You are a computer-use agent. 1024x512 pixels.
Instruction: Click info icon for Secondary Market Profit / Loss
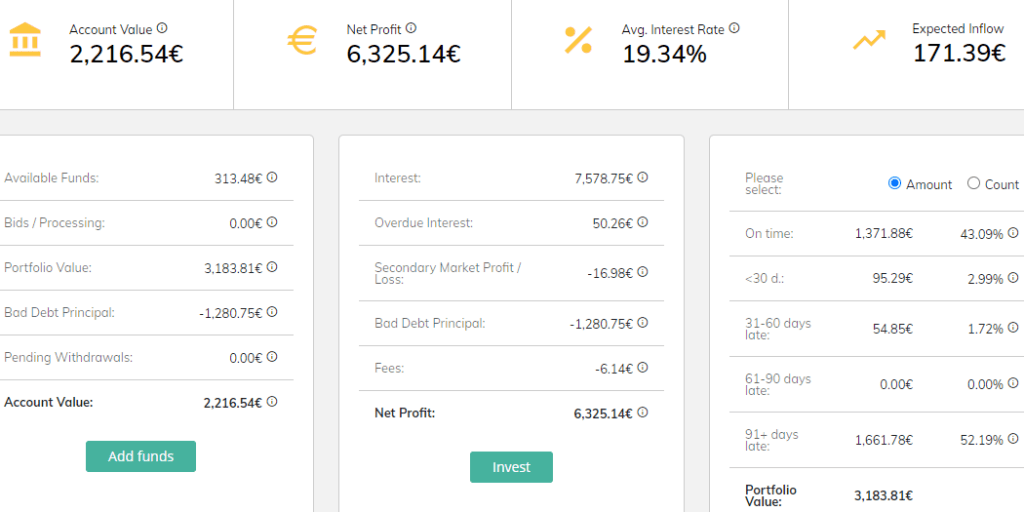point(643,272)
